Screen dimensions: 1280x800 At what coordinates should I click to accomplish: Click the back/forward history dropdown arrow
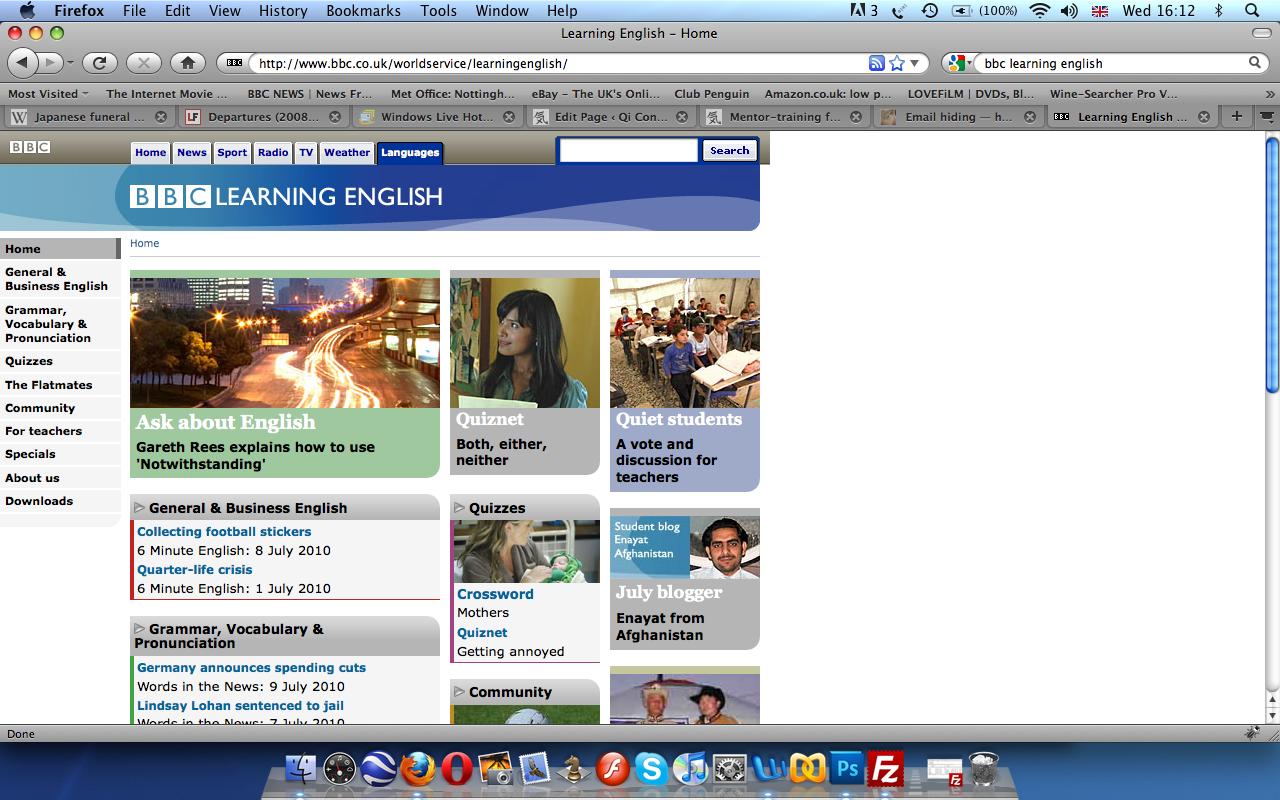coord(70,63)
